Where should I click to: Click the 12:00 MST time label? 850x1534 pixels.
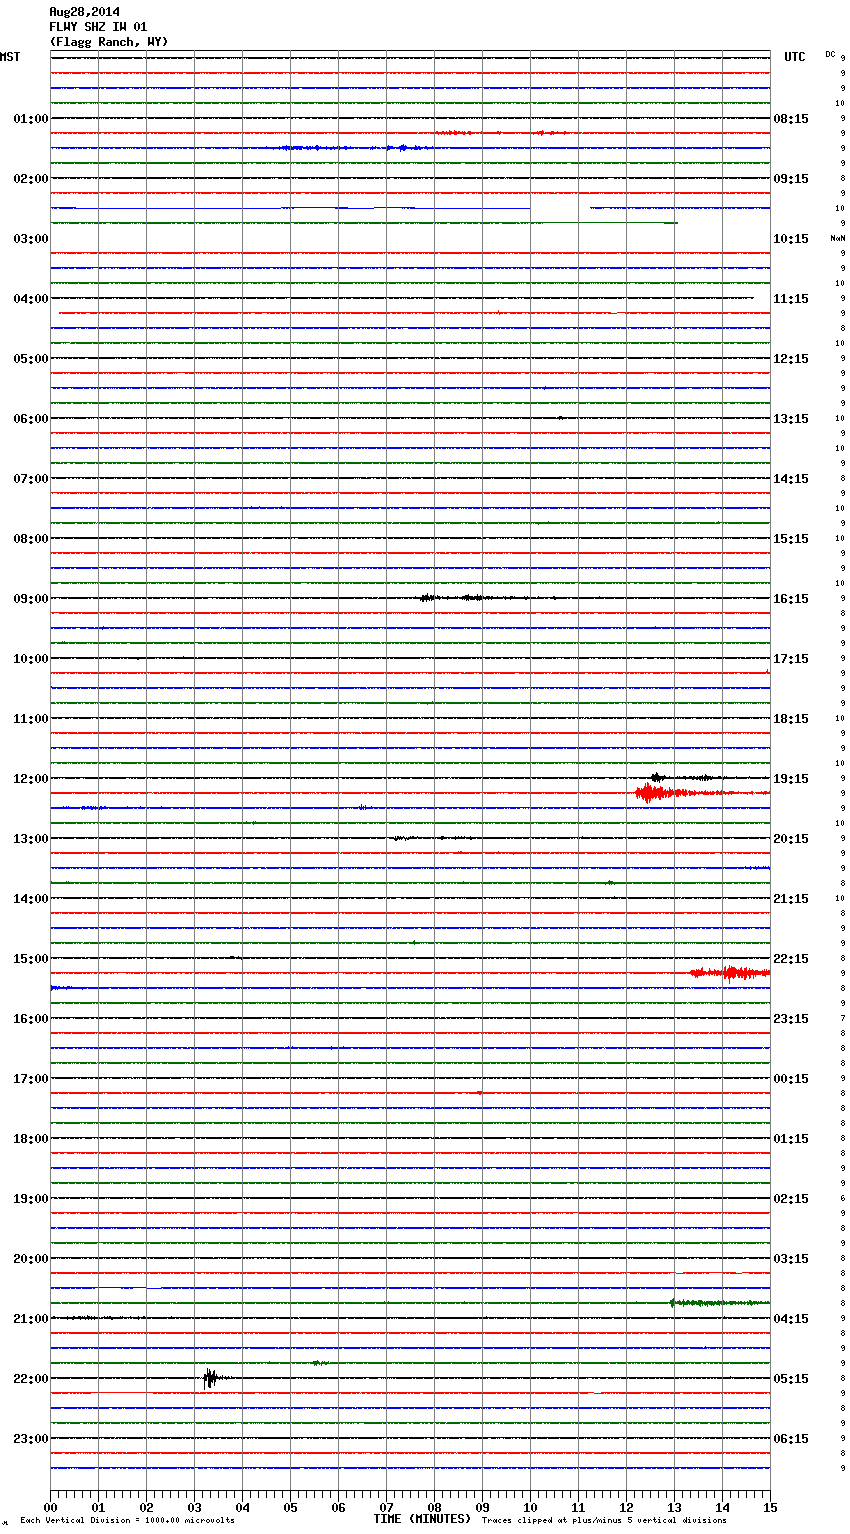[31, 779]
